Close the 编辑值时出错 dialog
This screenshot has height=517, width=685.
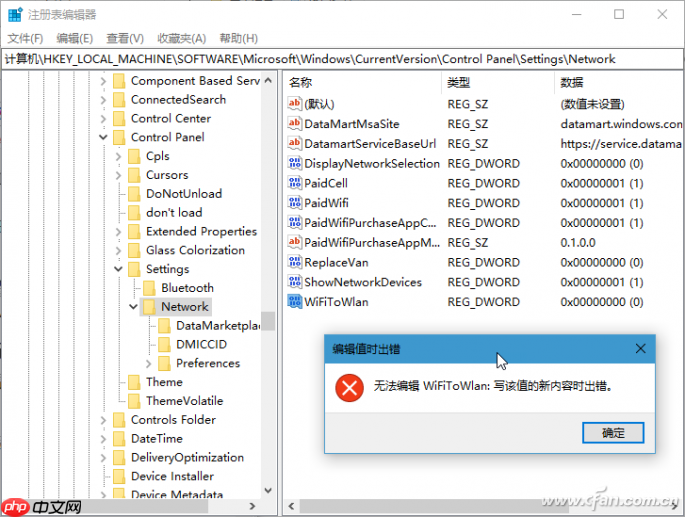(x=640, y=348)
